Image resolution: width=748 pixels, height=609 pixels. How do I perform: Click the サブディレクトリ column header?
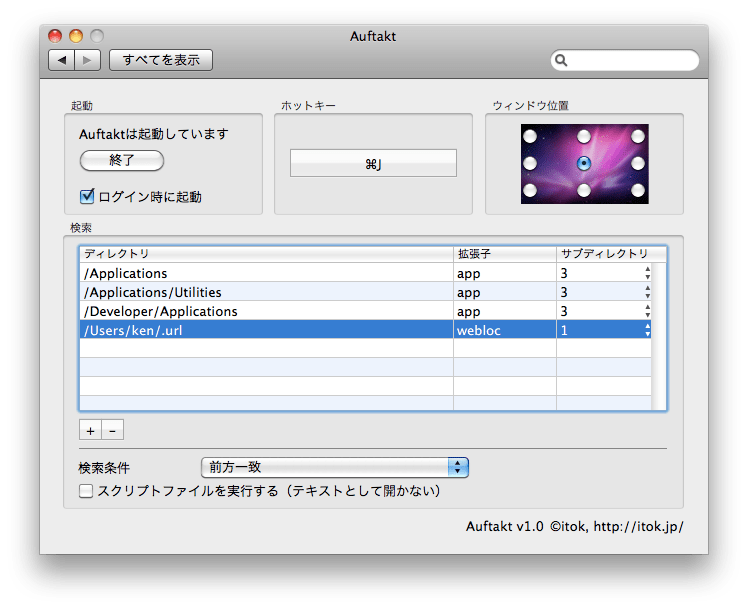611,254
